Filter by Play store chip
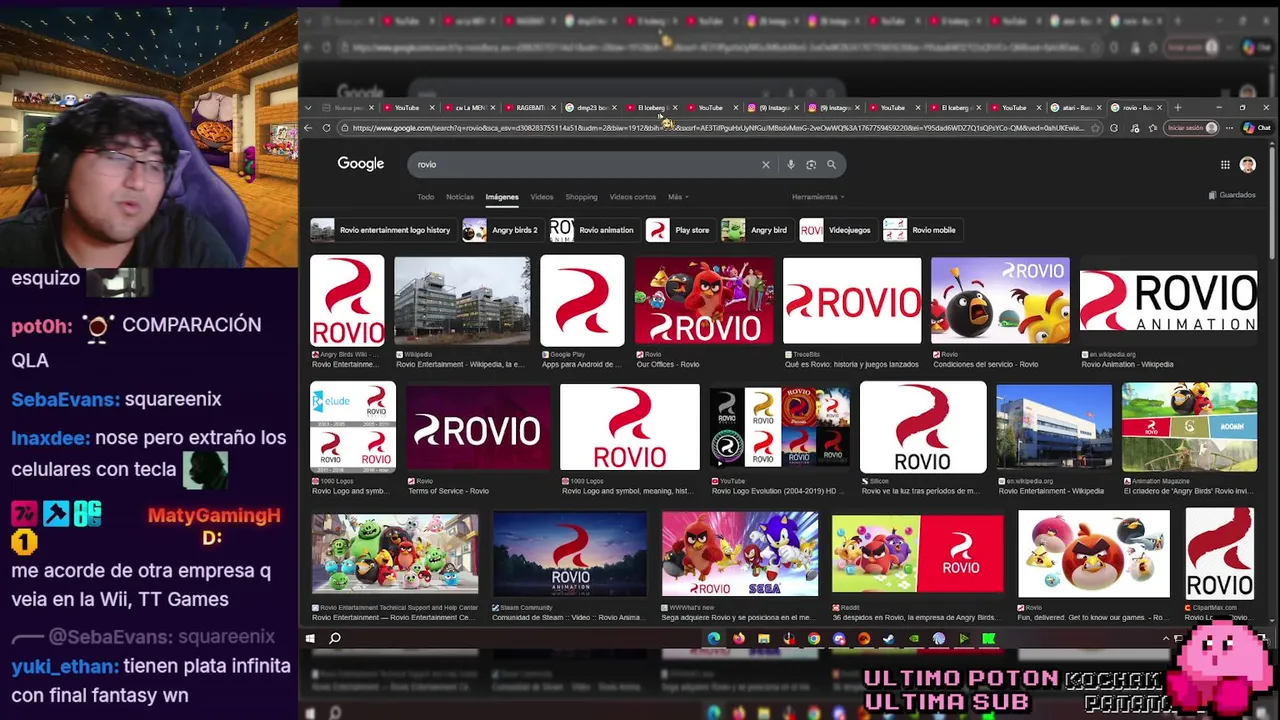 (x=679, y=230)
